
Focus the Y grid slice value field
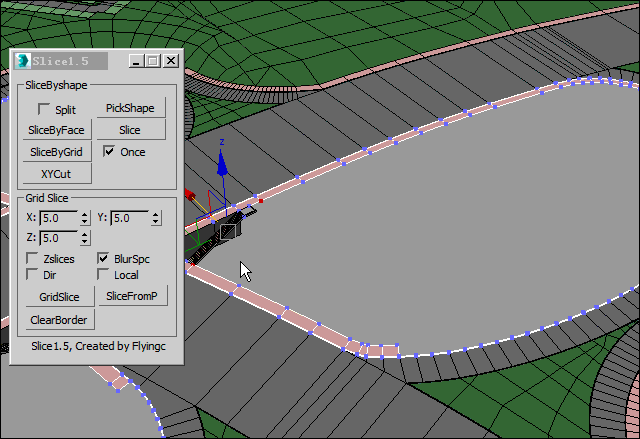coord(130,218)
